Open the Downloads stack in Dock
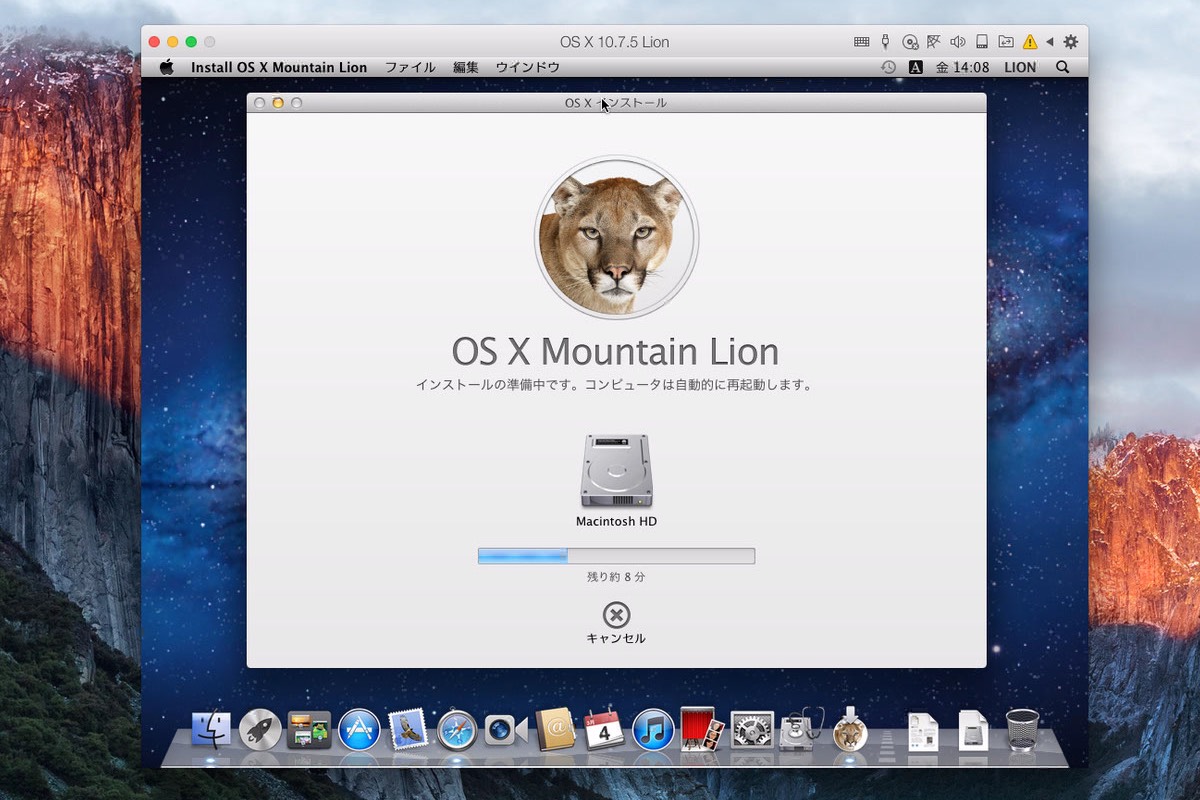 point(973,731)
